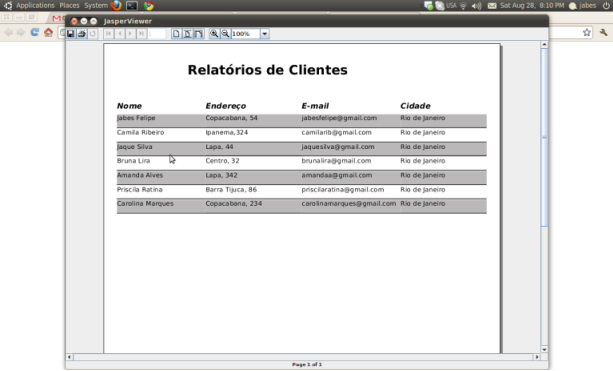
Task: Click the JasperViewer window title
Action: pyautogui.click(x=128, y=21)
